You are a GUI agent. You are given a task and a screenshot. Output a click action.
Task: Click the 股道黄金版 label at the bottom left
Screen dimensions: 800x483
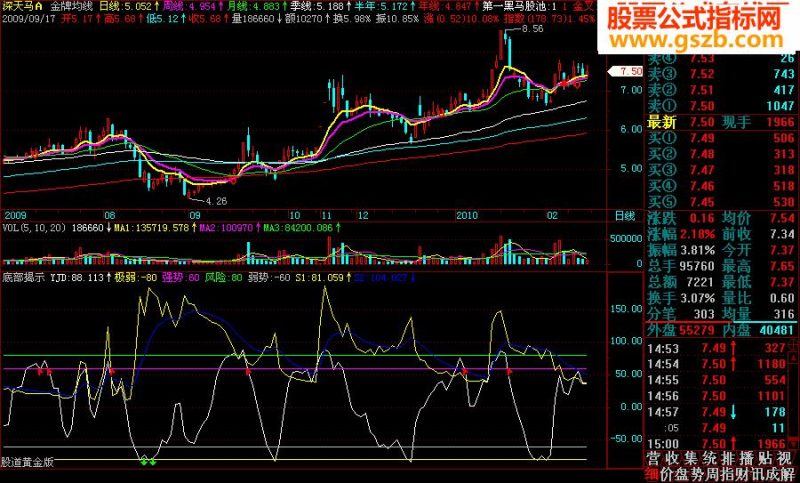tap(27, 462)
